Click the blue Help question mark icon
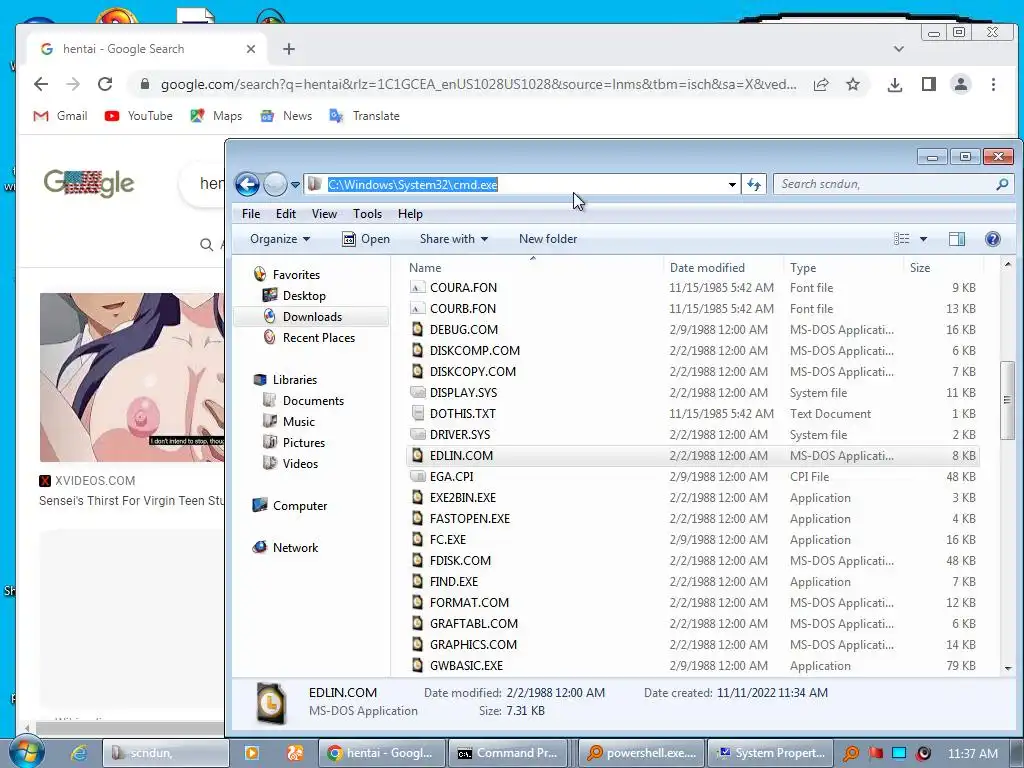 (993, 239)
